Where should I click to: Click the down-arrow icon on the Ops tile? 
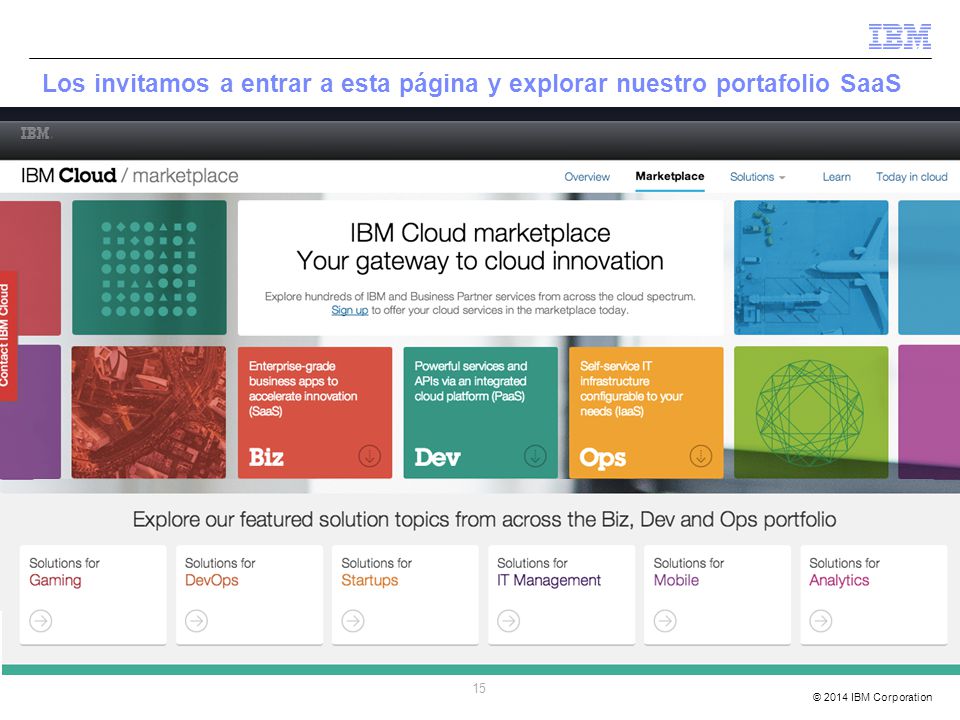(700, 456)
